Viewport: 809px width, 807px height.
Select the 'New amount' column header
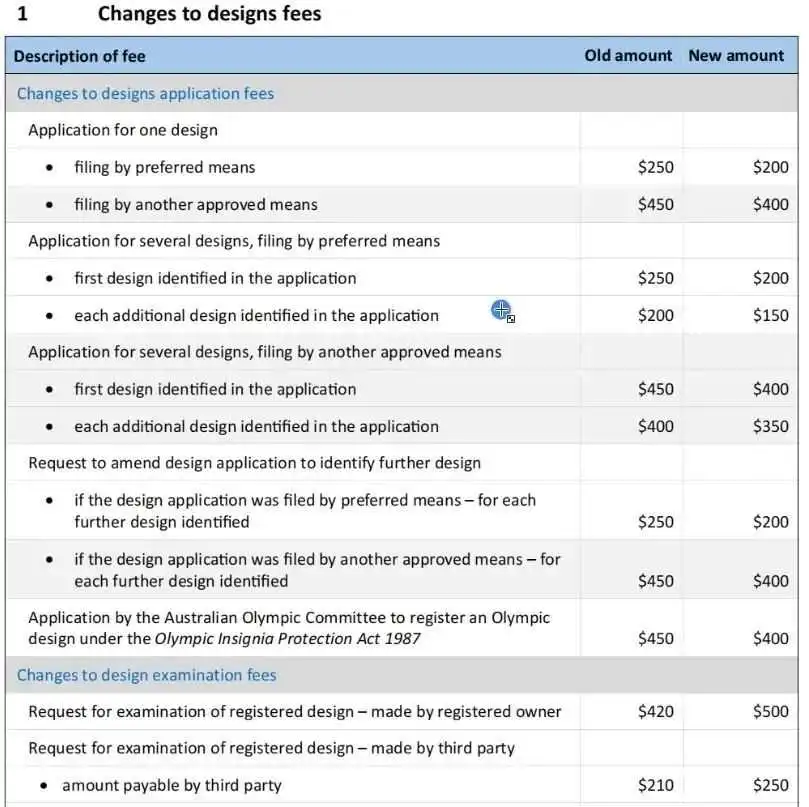click(x=736, y=55)
